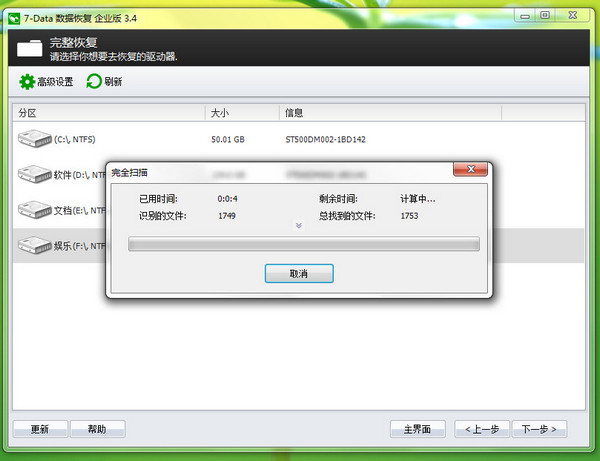Click the 剩余时间 label
This screenshot has width=600, height=461.
[x=338, y=199]
